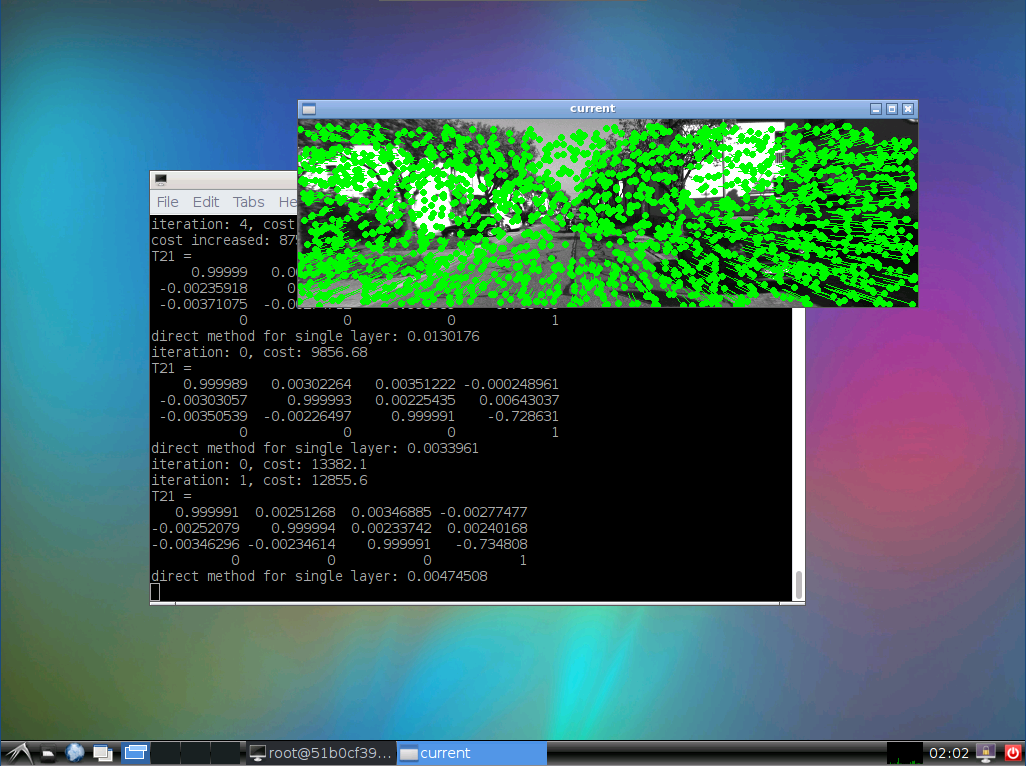Screen dimensions: 1026x766
Task: Click the 'current' window title text
Action: pos(593,109)
